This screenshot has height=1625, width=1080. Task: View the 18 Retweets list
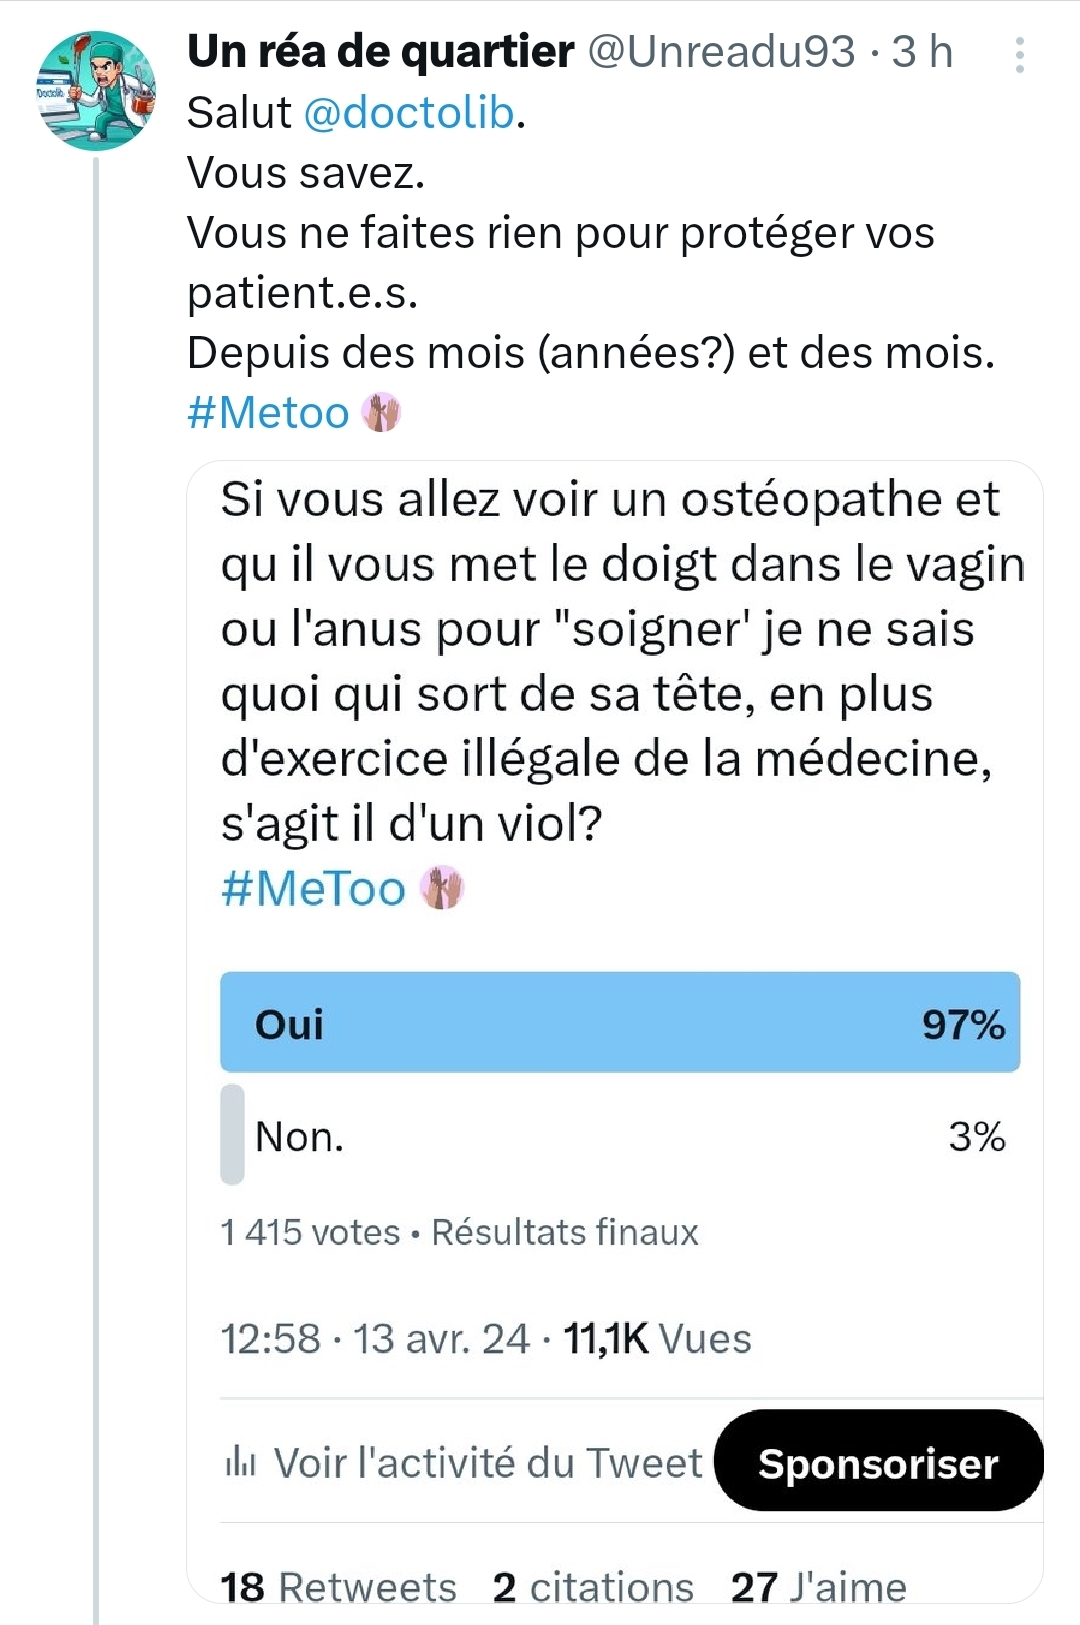338,1586
